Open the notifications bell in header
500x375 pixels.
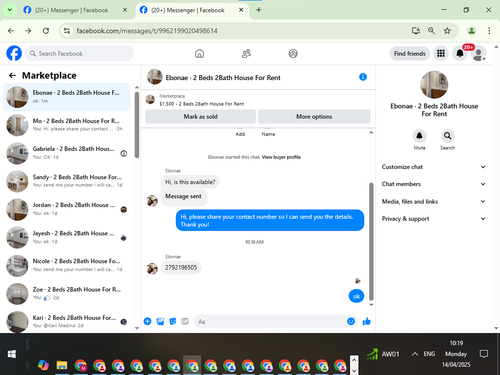pos(460,53)
